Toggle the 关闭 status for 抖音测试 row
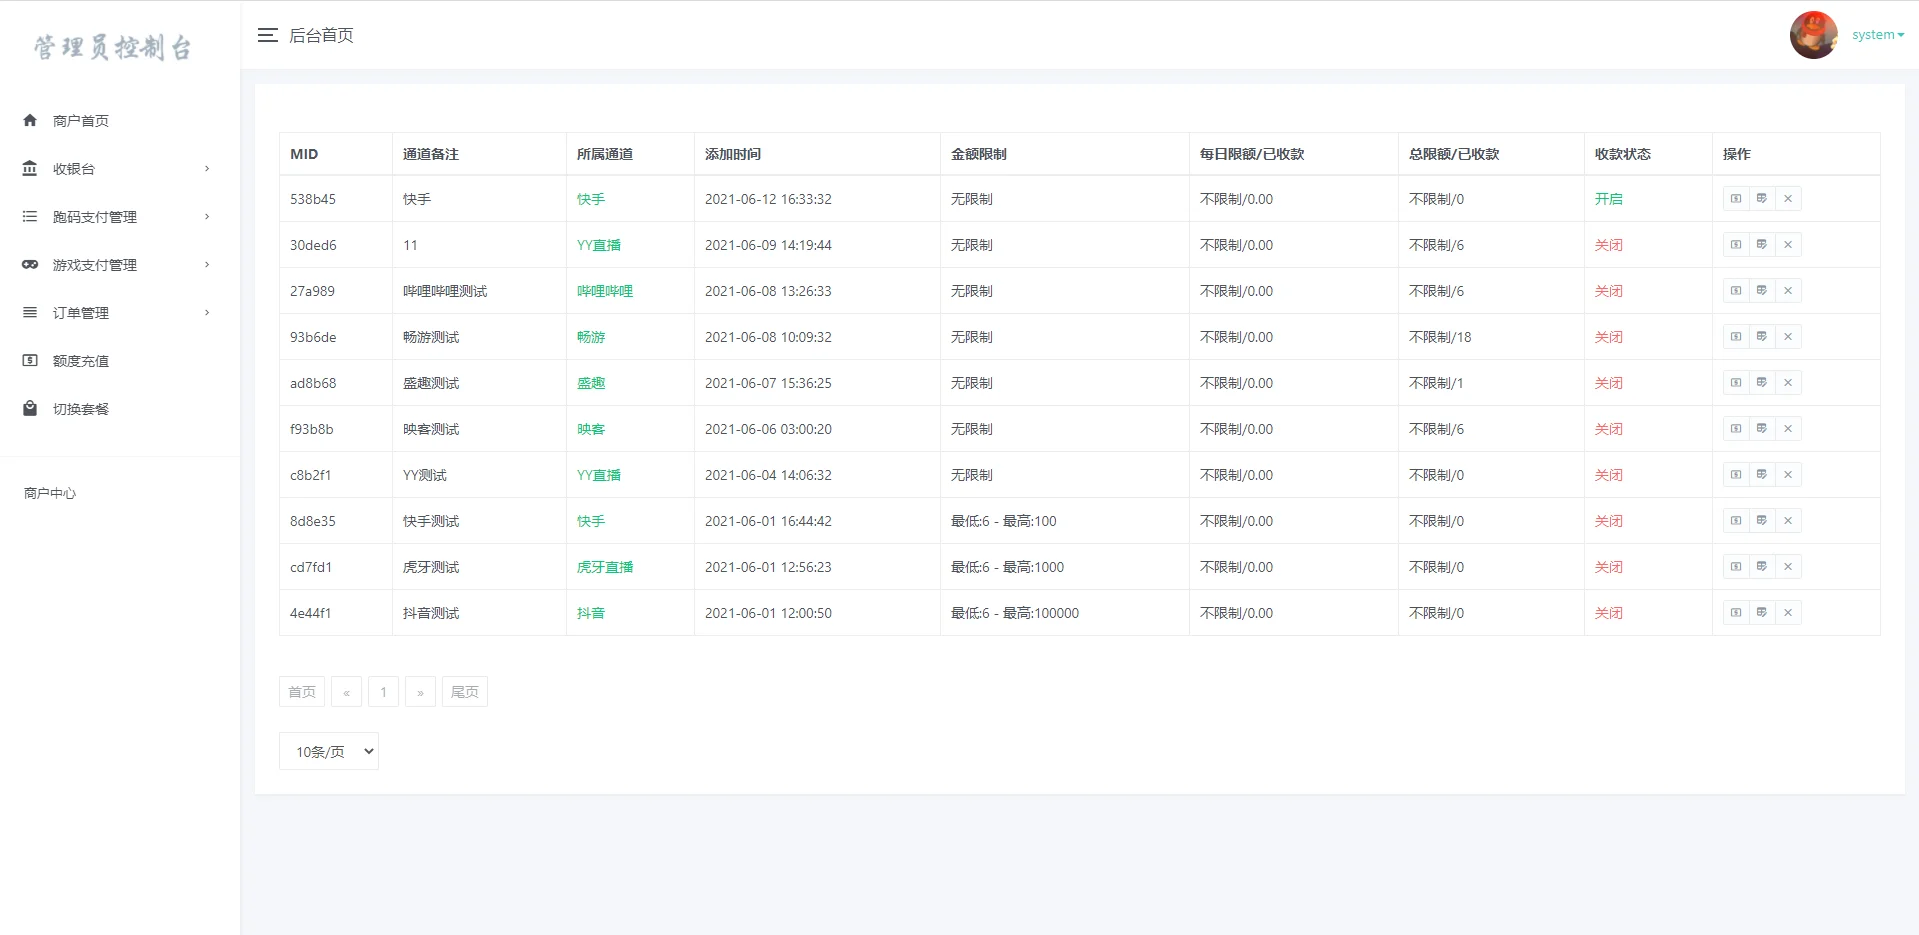1919x935 pixels. (x=1608, y=613)
